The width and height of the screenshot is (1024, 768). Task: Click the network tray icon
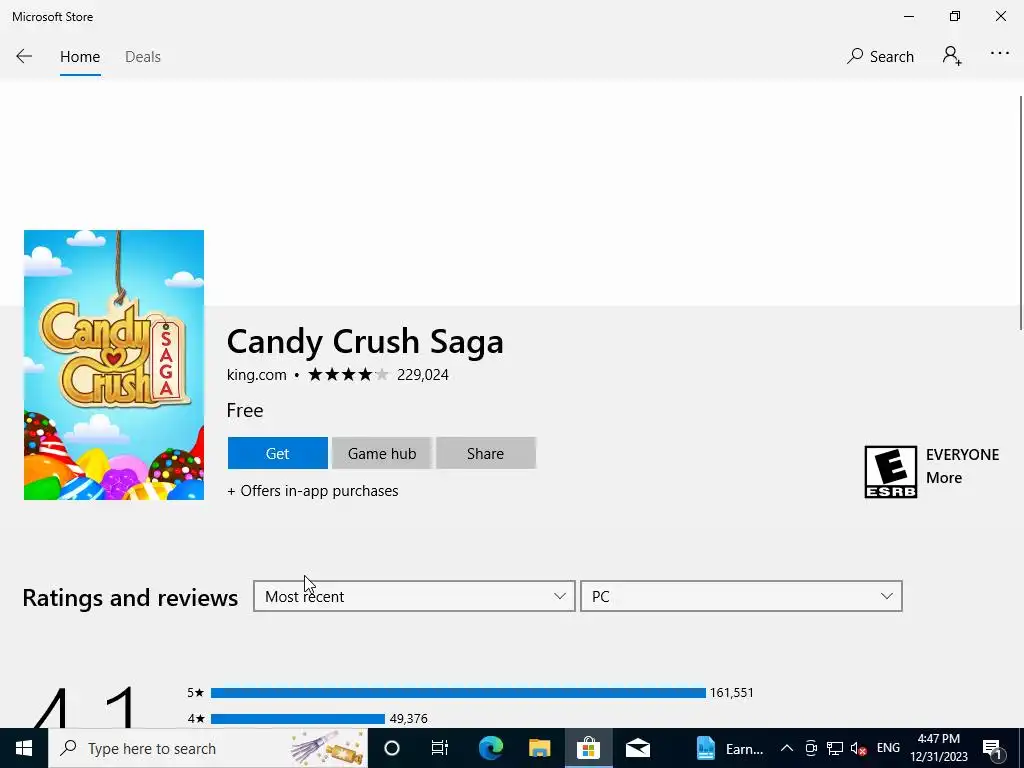pyautogui.click(x=835, y=748)
